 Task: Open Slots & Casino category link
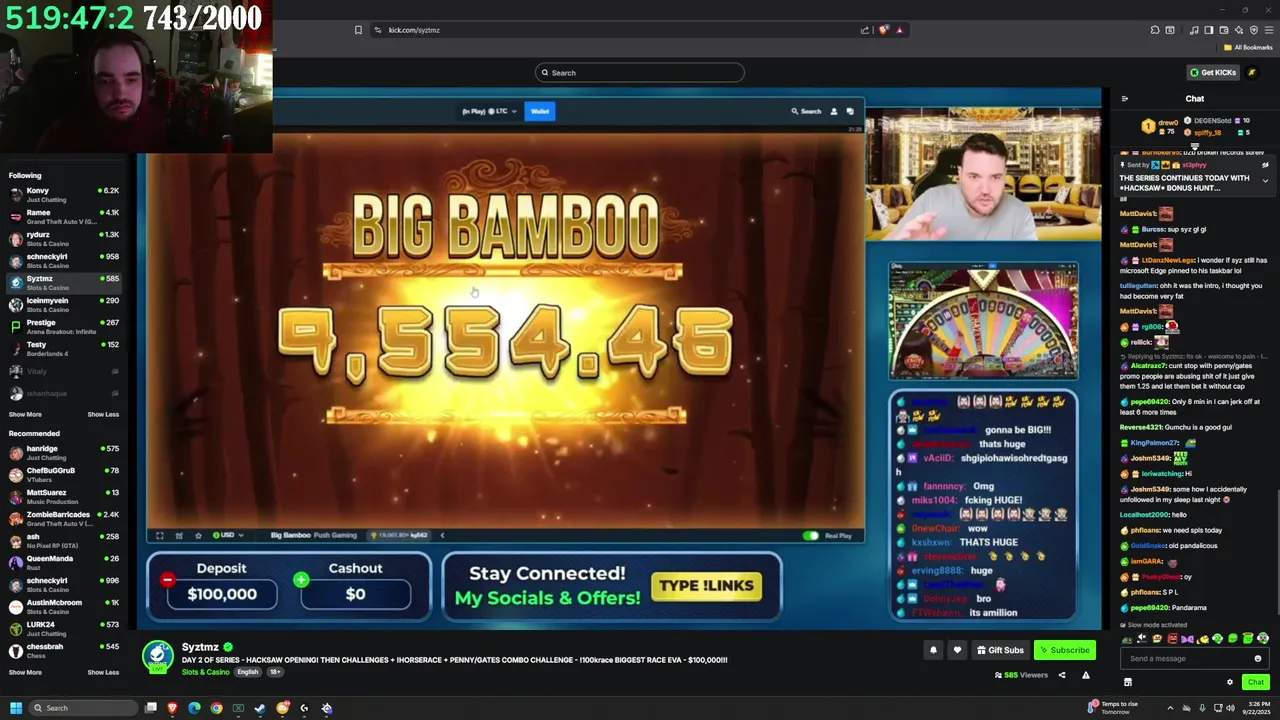point(205,672)
